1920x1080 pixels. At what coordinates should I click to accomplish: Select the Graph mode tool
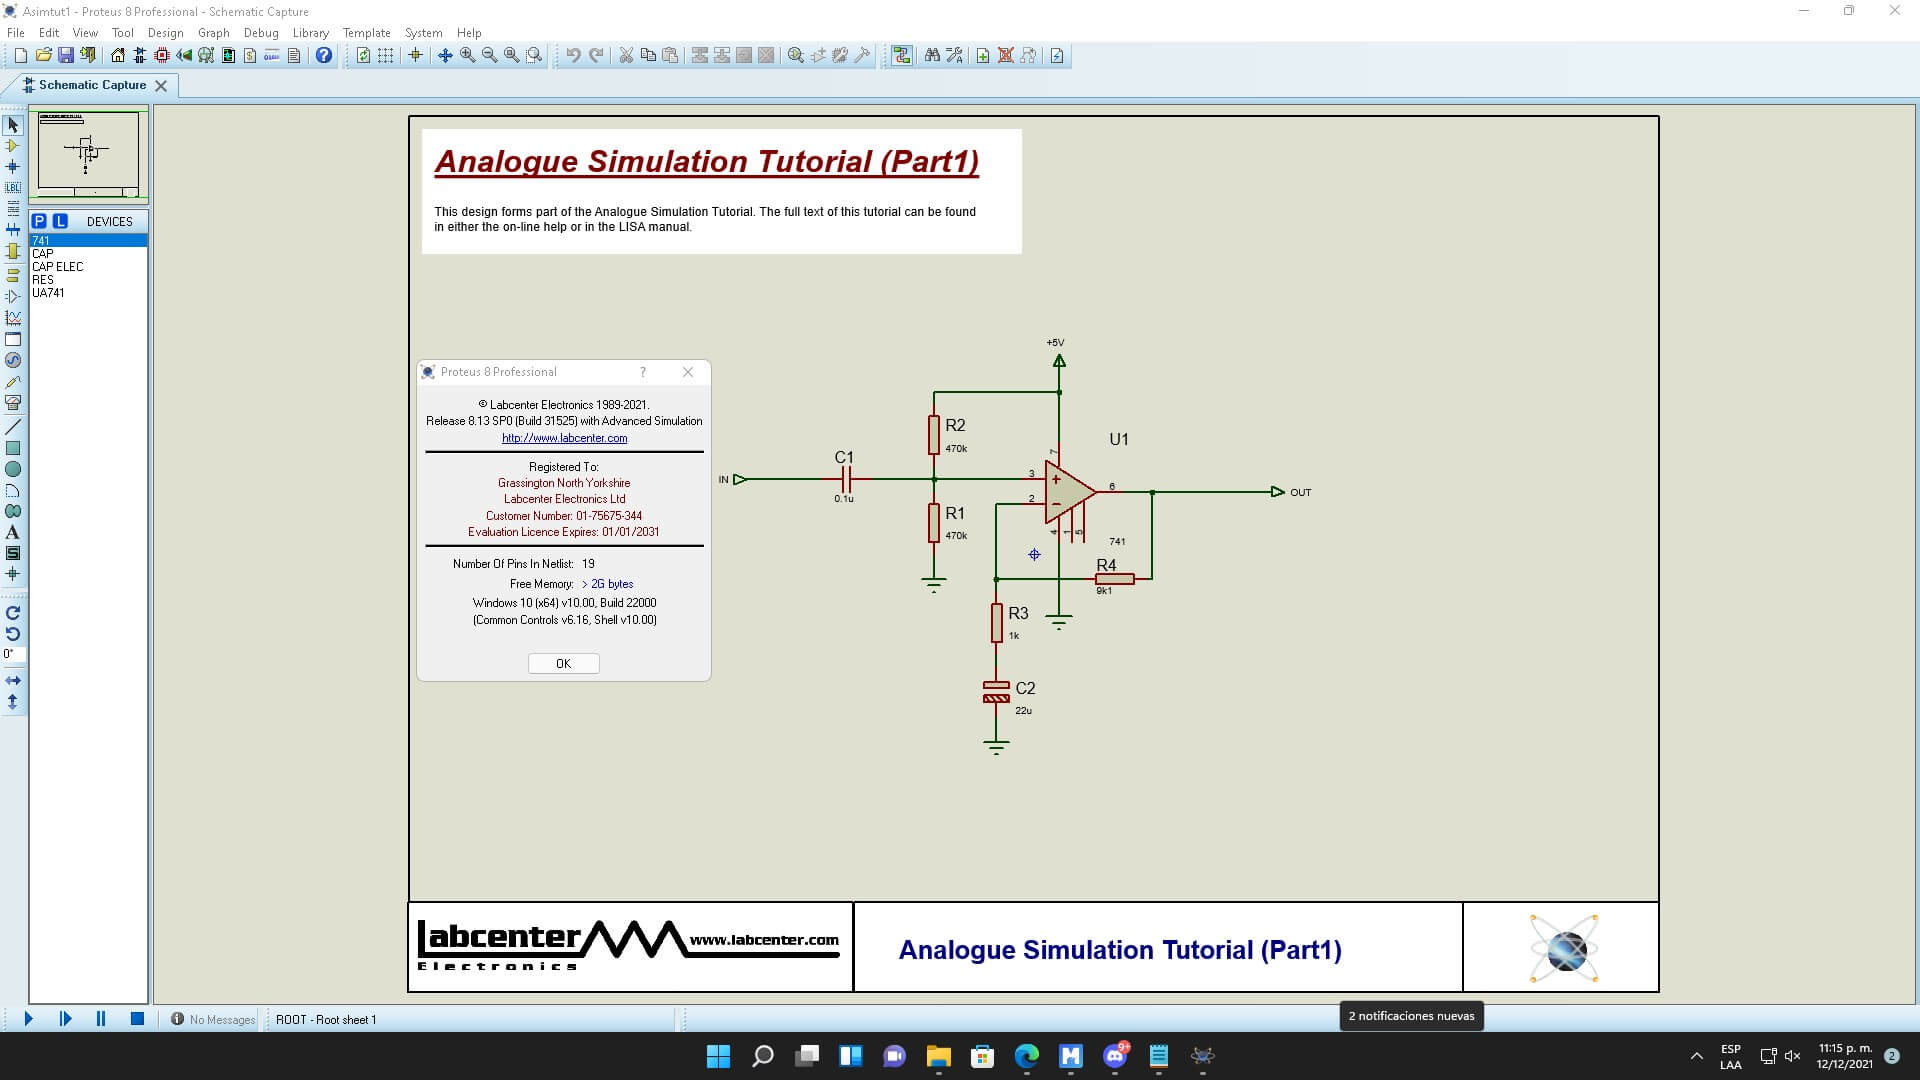(13, 318)
